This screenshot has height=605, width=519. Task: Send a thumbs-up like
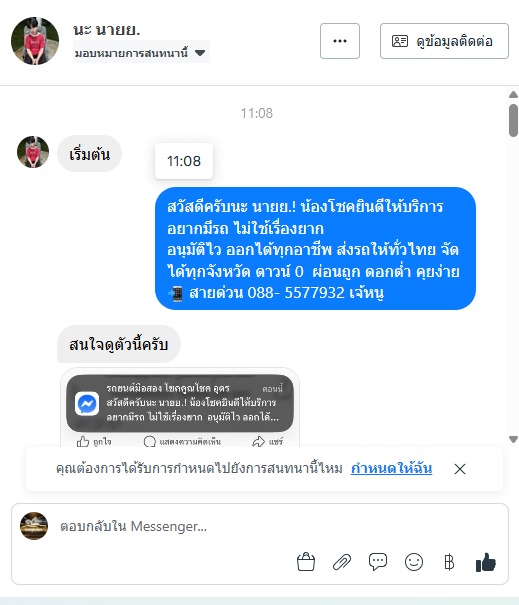pyautogui.click(x=486, y=562)
